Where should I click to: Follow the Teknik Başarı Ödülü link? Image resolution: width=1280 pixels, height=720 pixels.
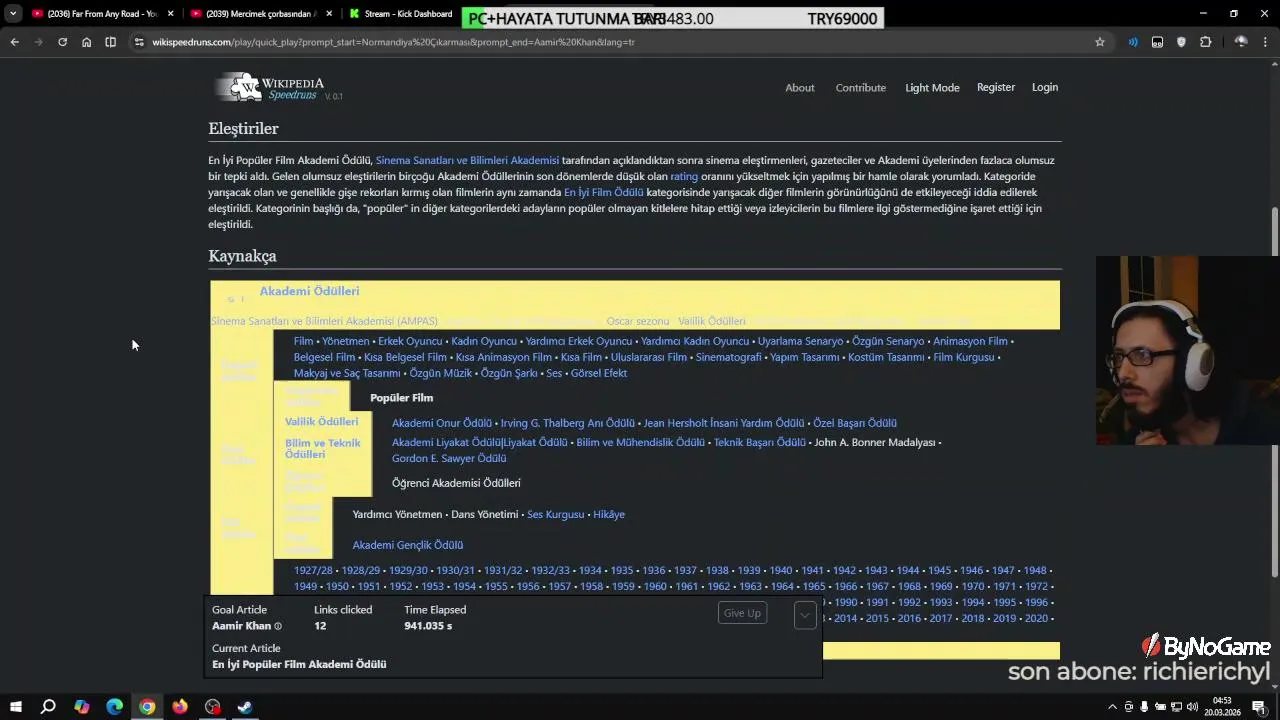[759, 442]
